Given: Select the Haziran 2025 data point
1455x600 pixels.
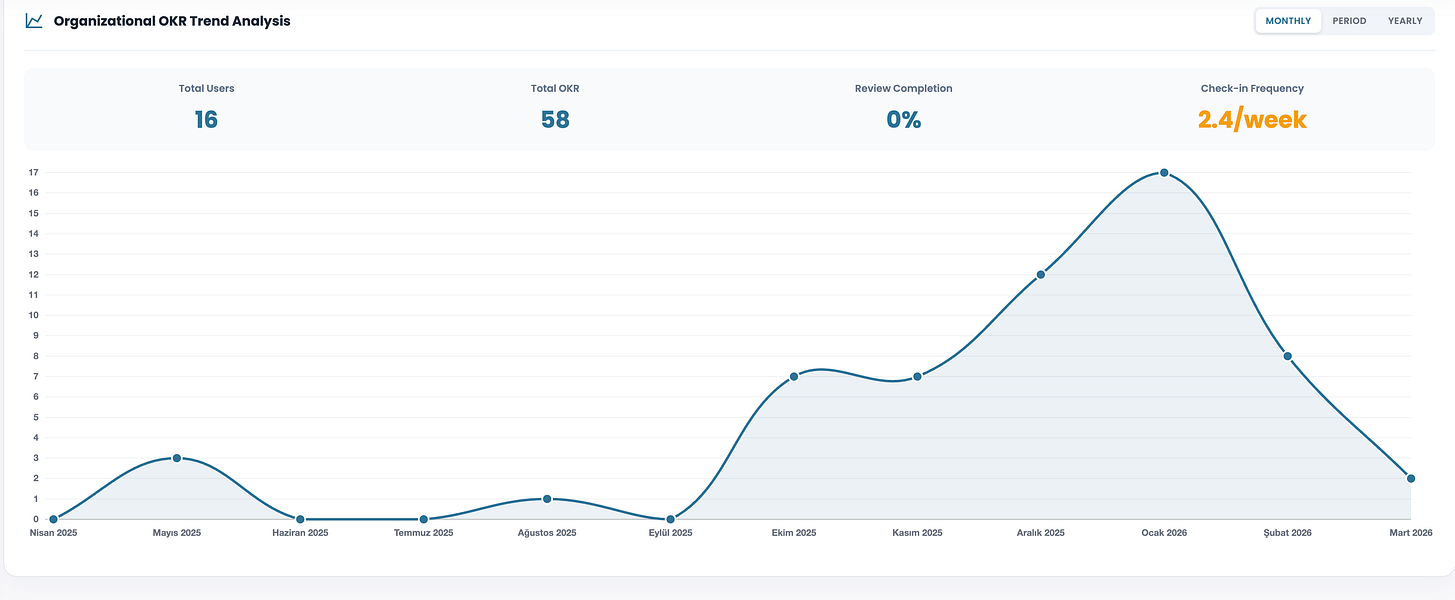Looking at the screenshot, I should coord(300,519).
